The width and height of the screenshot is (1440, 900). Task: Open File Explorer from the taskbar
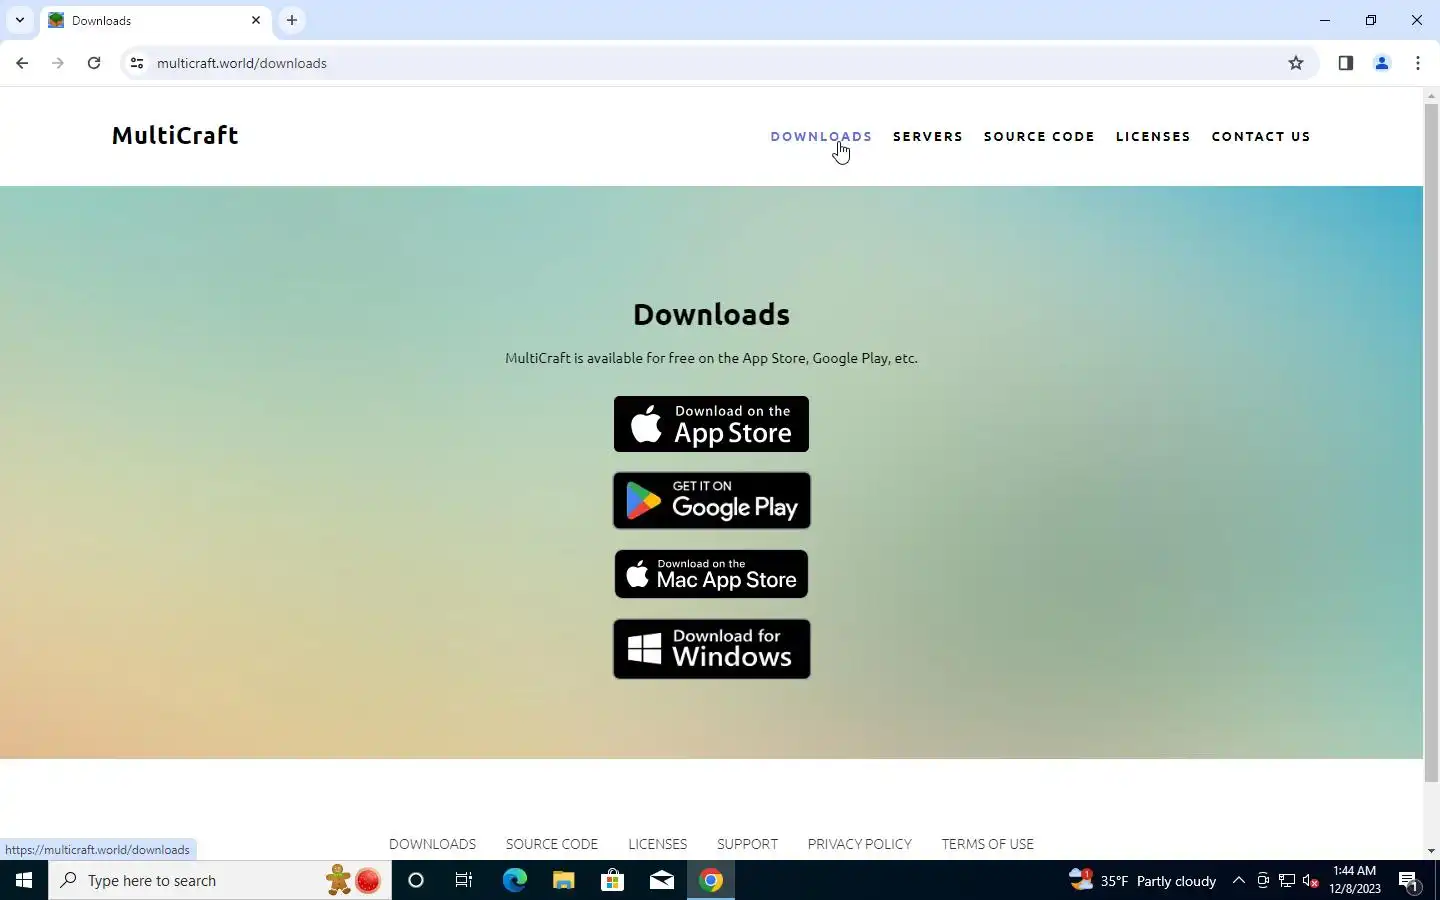563,880
